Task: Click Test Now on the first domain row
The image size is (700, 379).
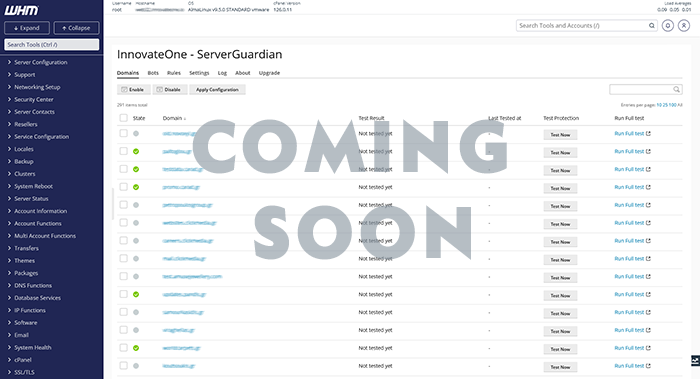Action: [x=560, y=135]
